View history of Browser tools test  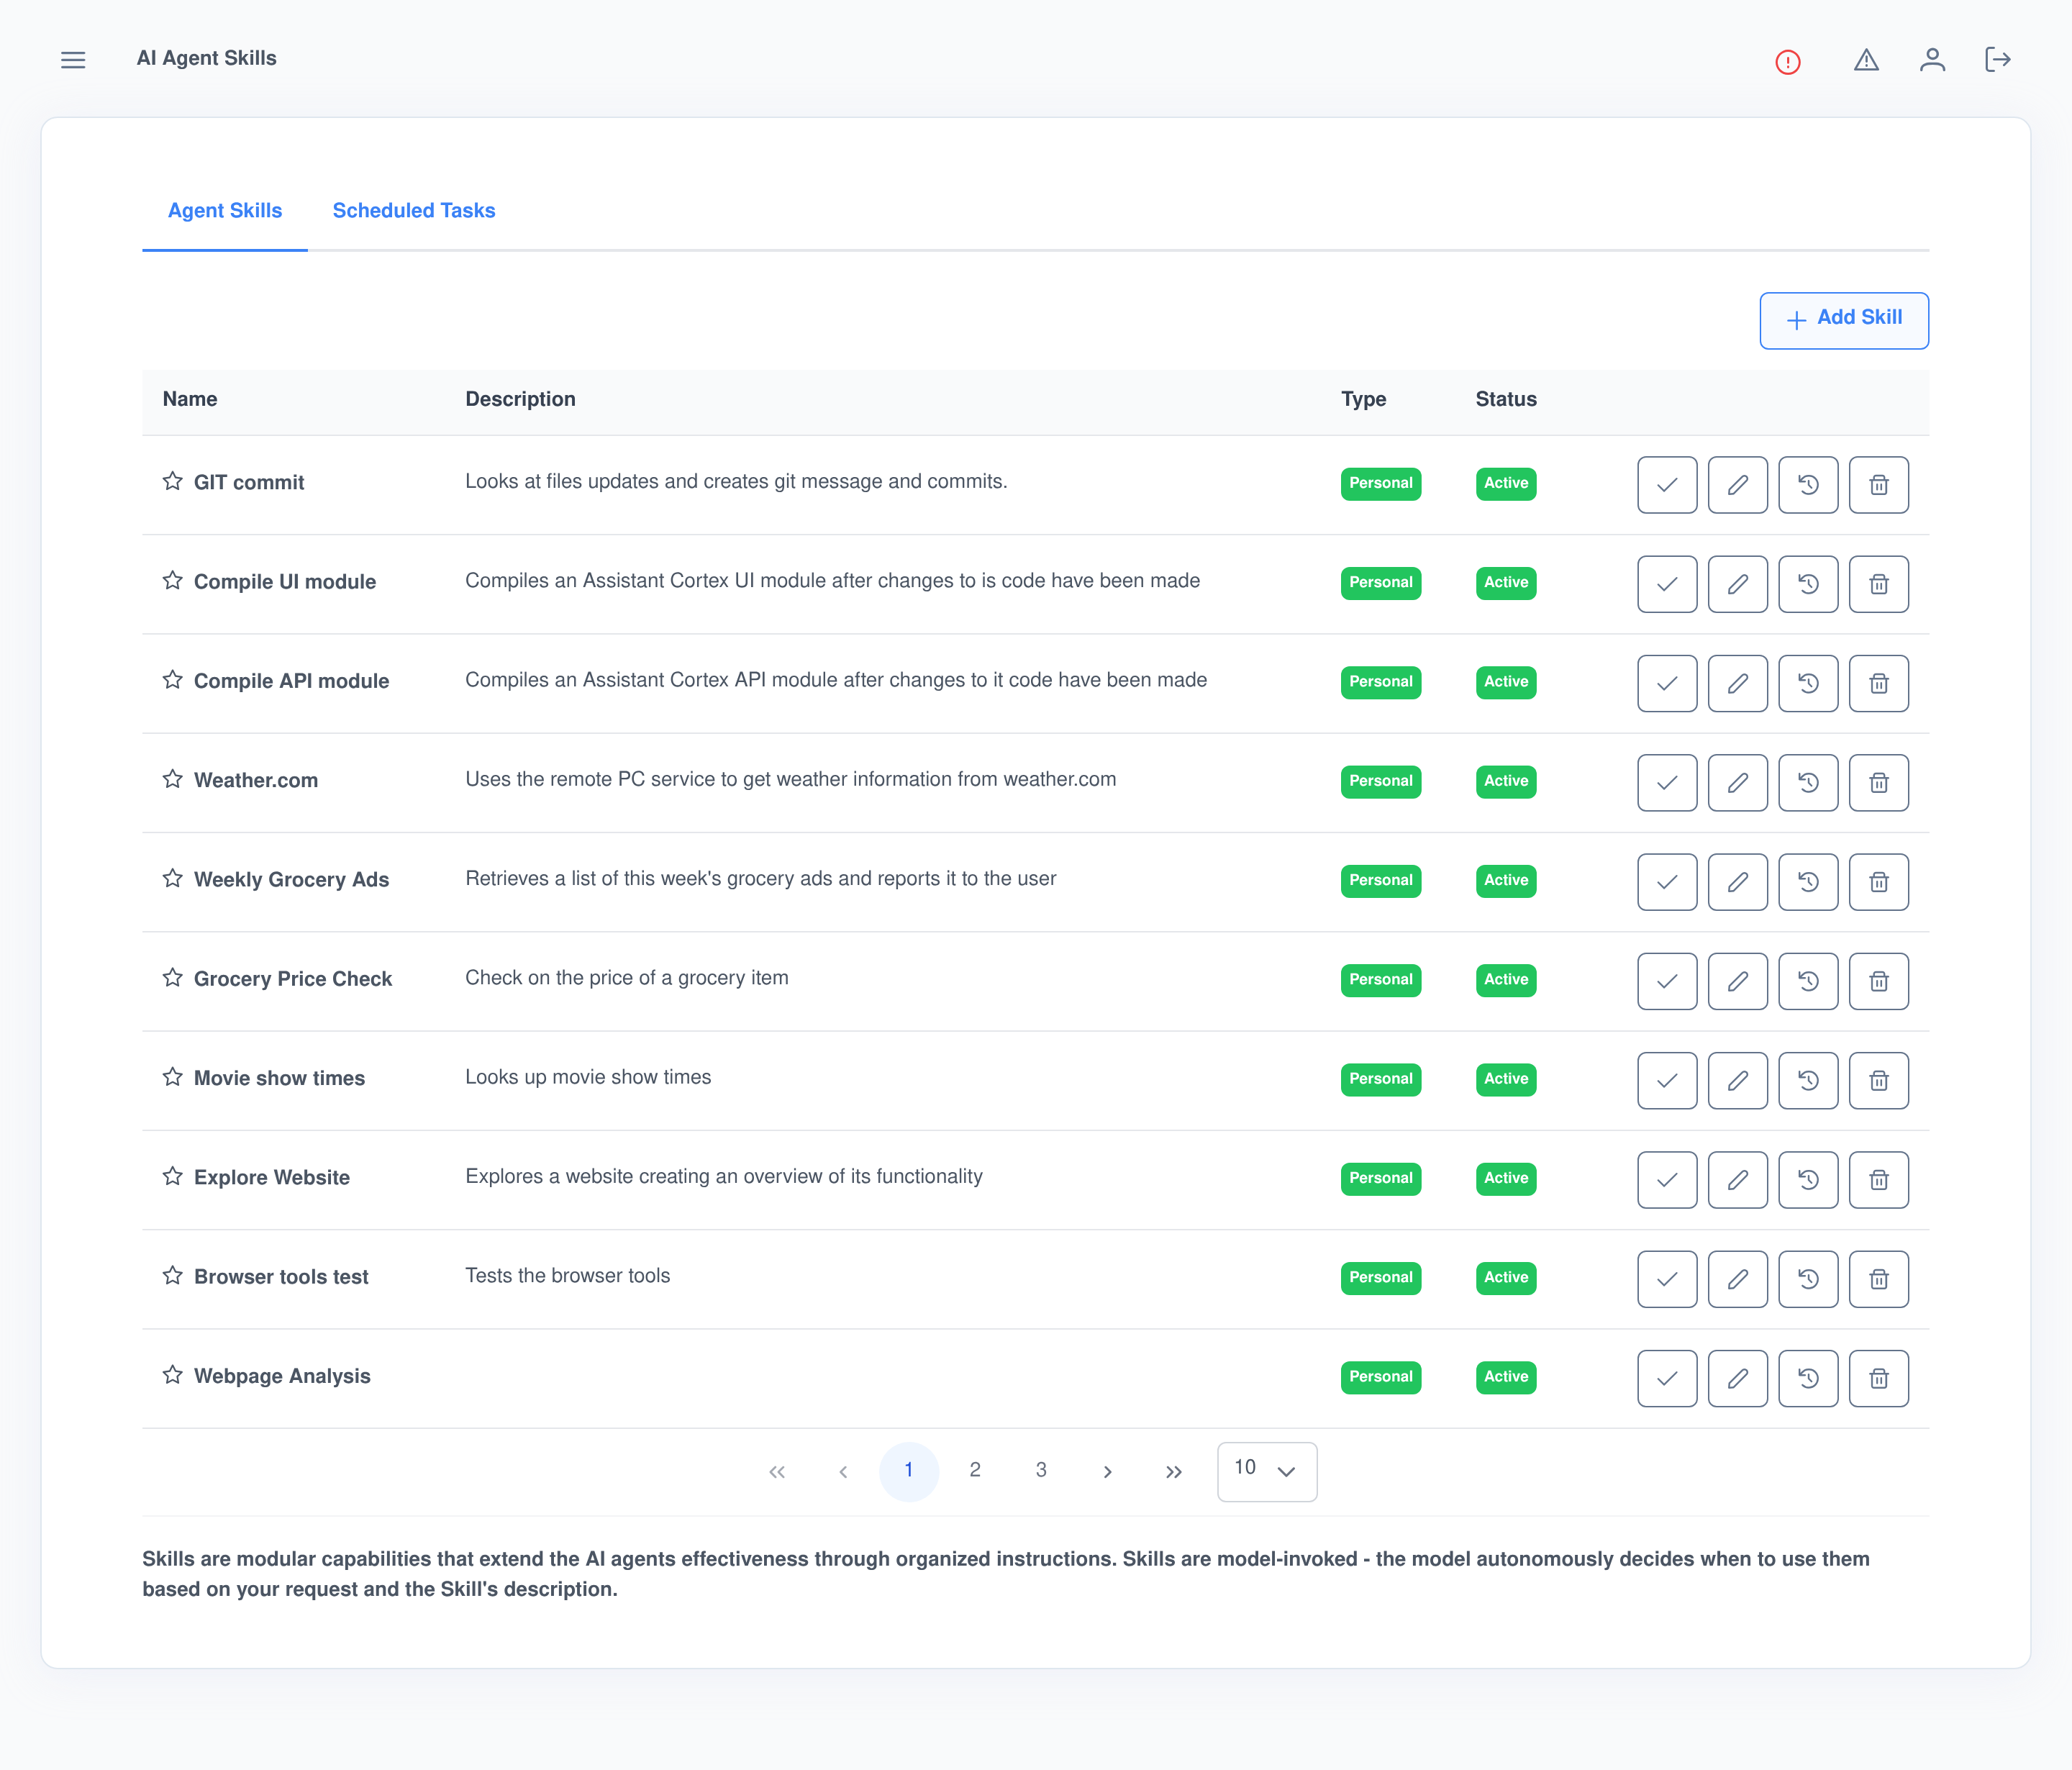1808,1279
